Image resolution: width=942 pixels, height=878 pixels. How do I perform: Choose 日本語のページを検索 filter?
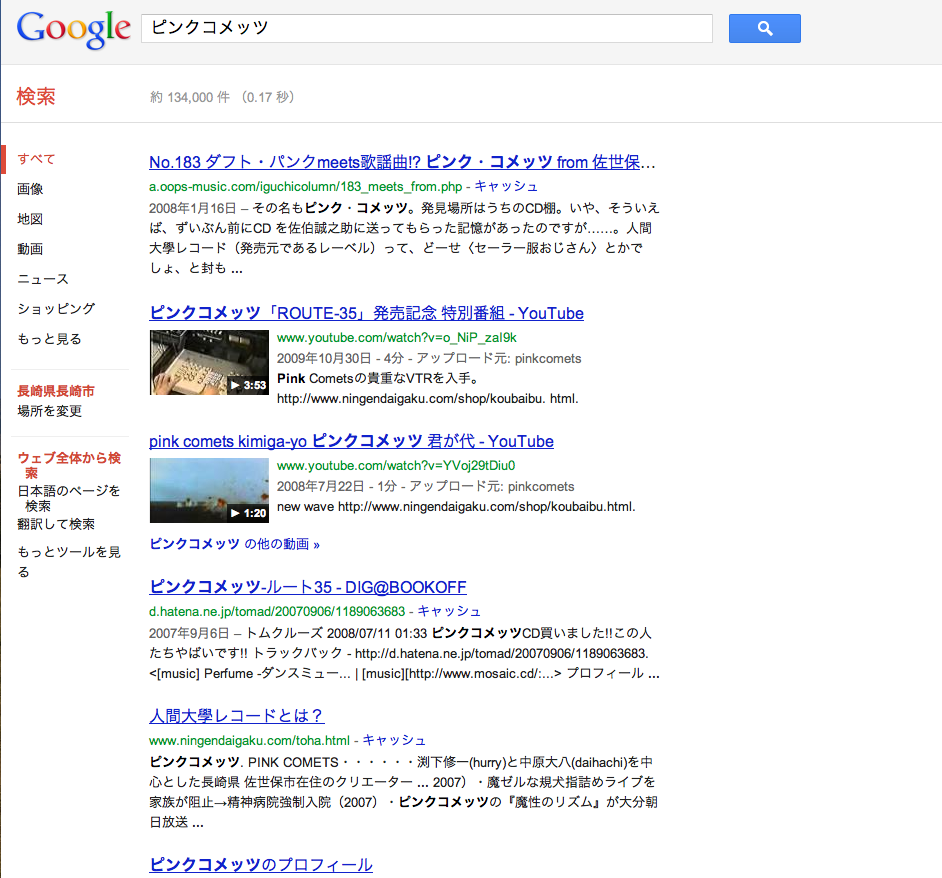click(x=68, y=498)
